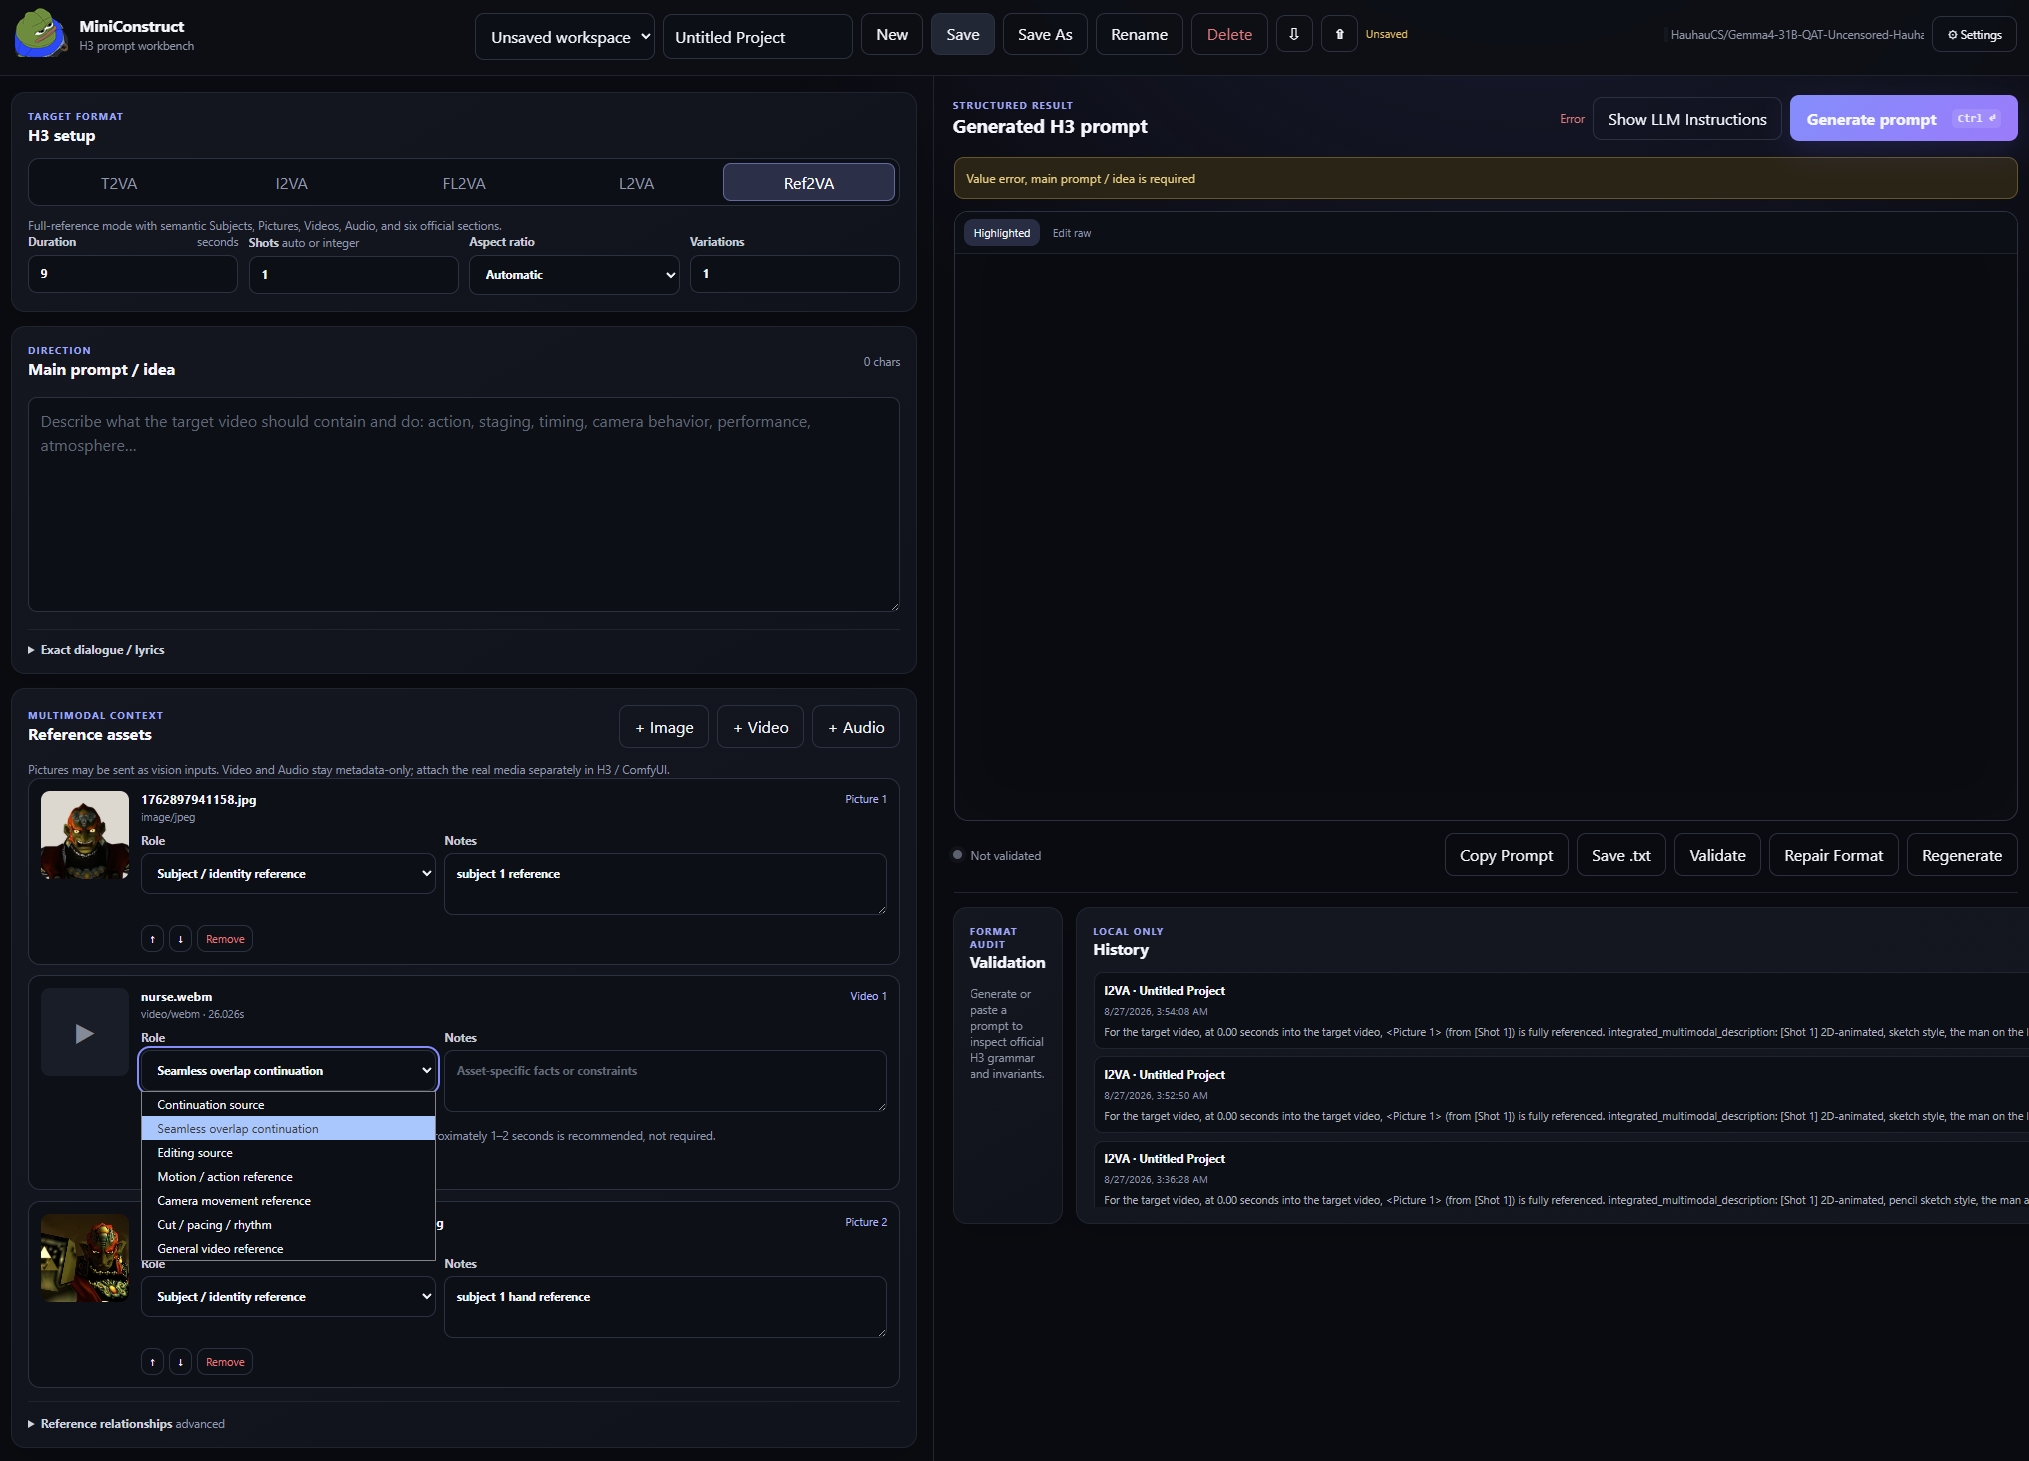Move 1762897941158.jpg asset down
Viewport: 2029px width, 1461px height.
pyautogui.click(x=180, y=939)
